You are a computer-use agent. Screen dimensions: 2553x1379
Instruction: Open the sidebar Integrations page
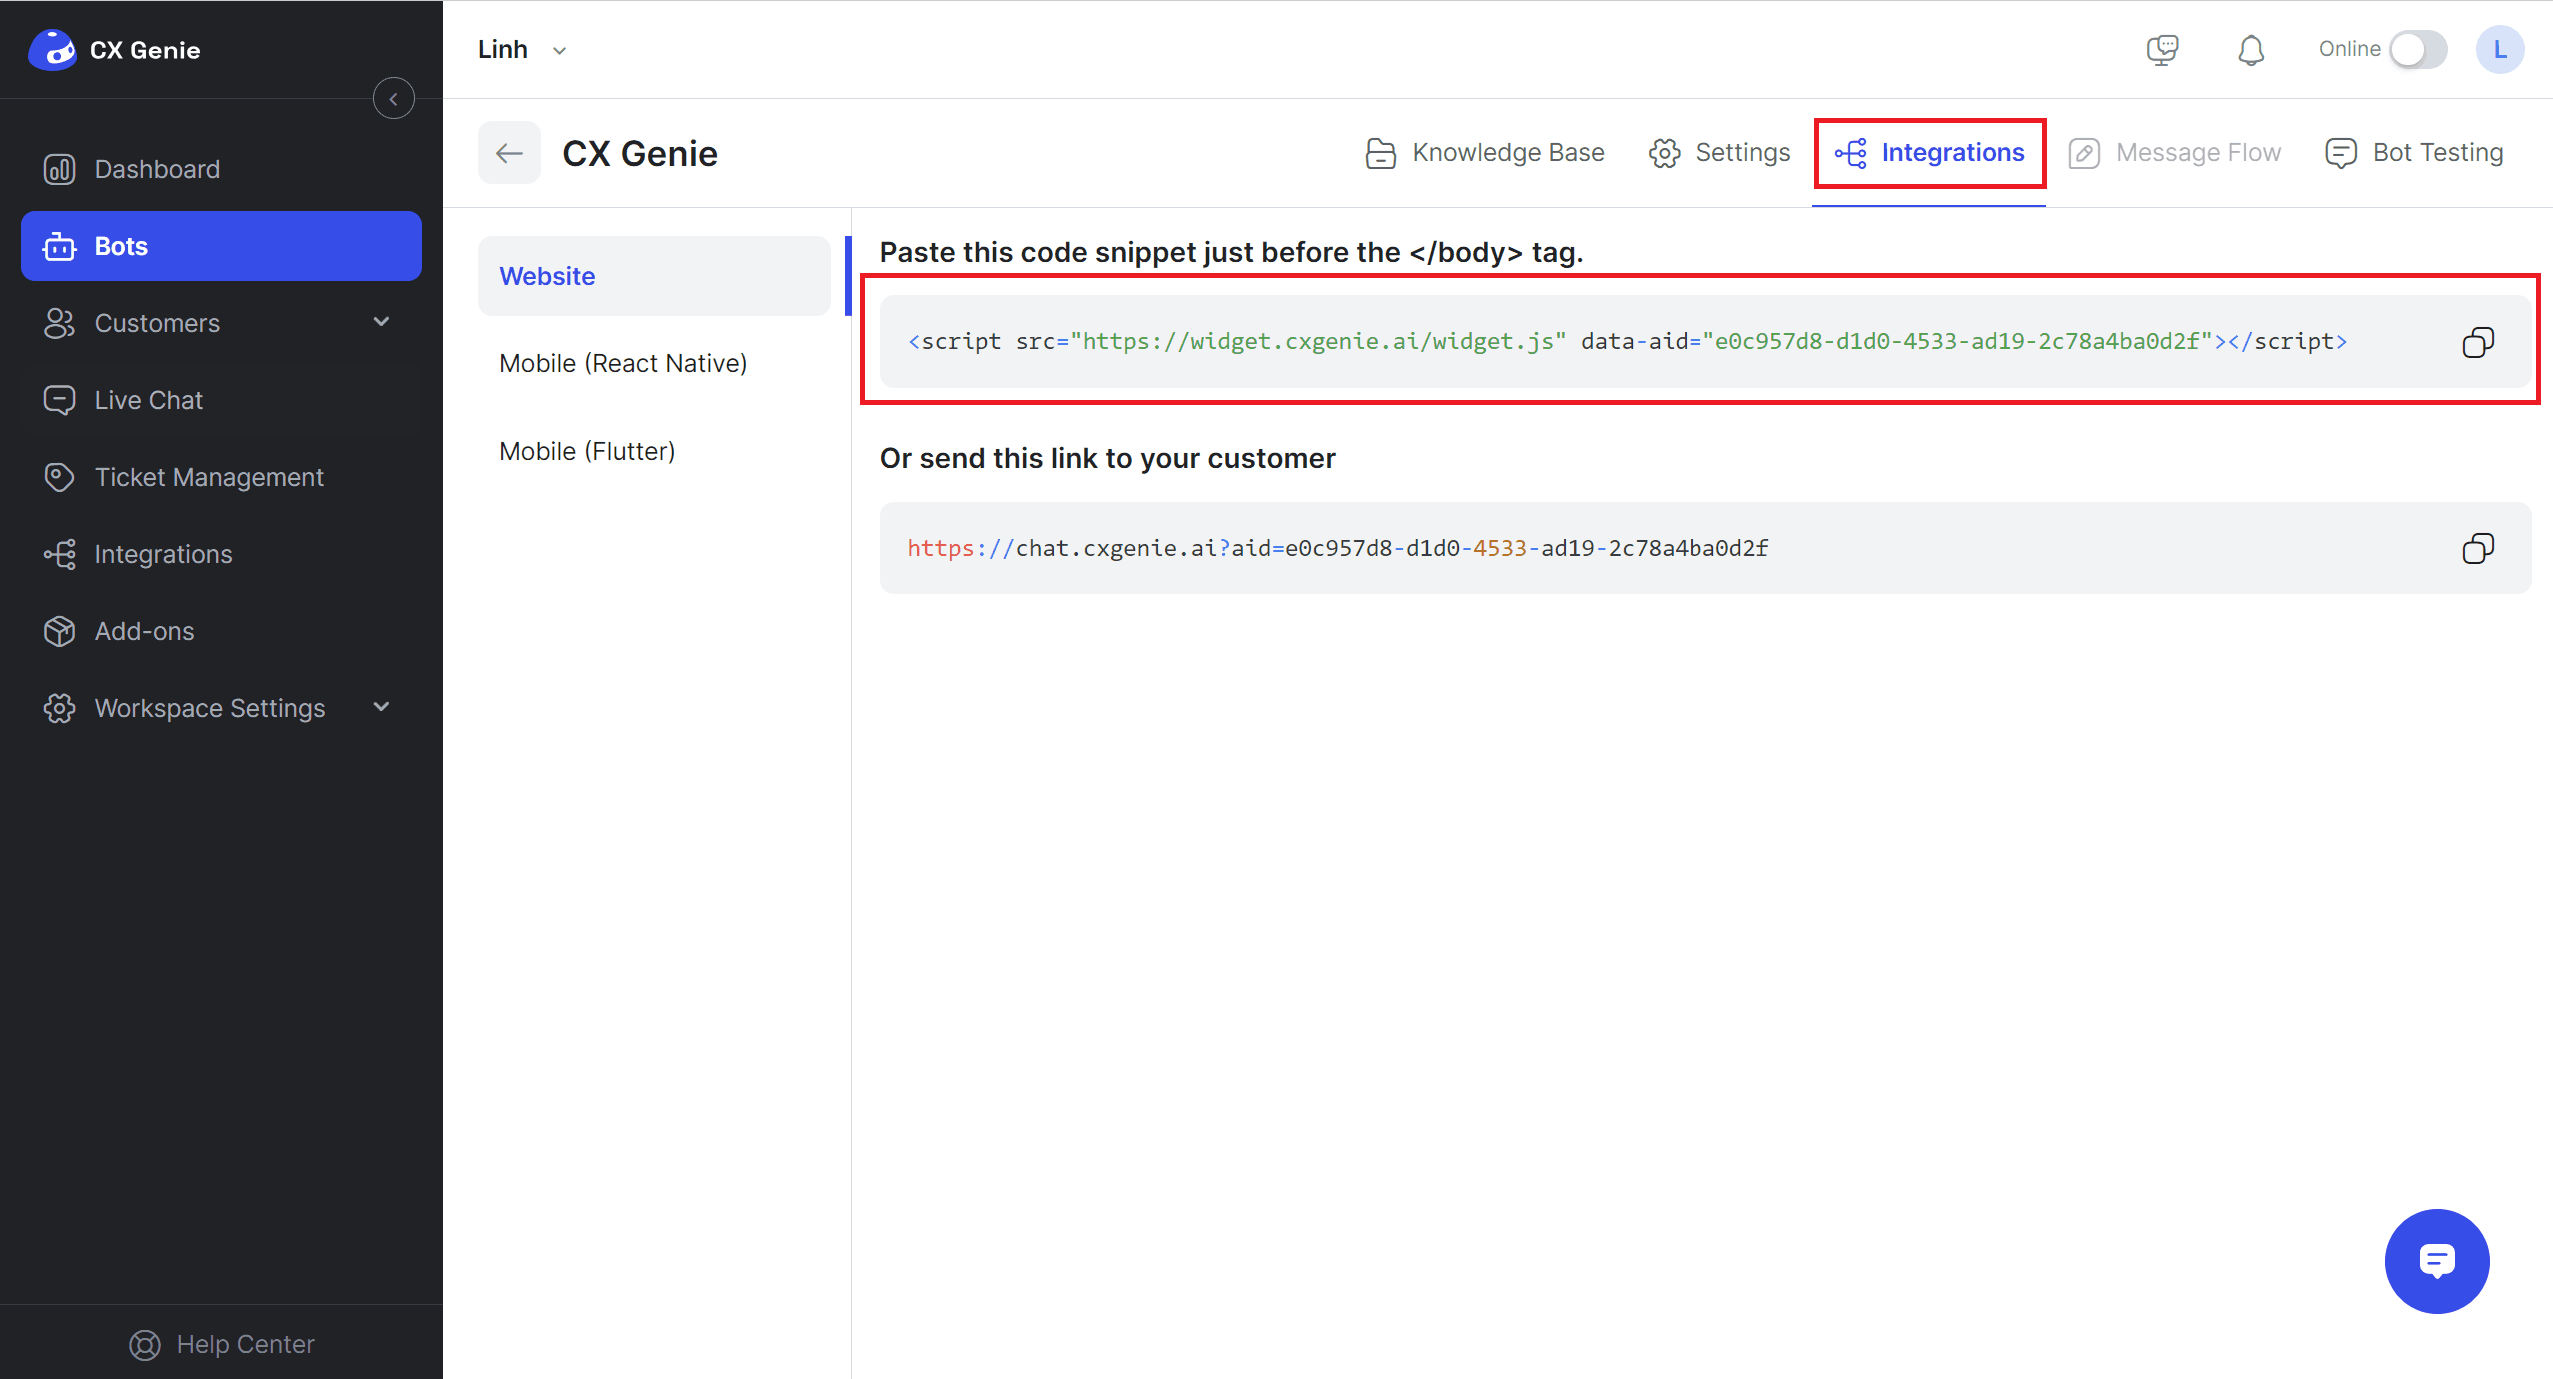(x=221, y=554)
